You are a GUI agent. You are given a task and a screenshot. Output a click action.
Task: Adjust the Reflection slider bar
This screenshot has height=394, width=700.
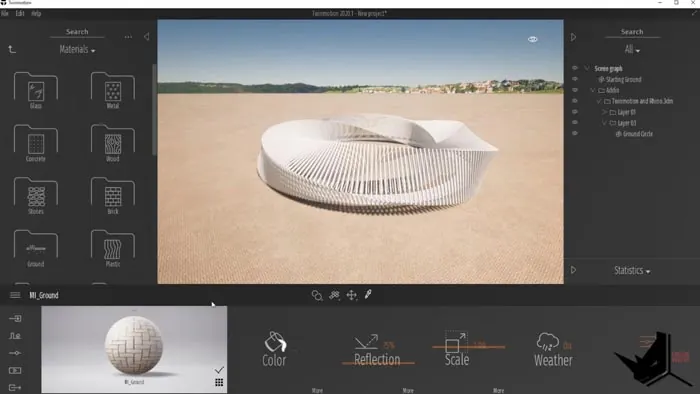(x=378, y=363)
